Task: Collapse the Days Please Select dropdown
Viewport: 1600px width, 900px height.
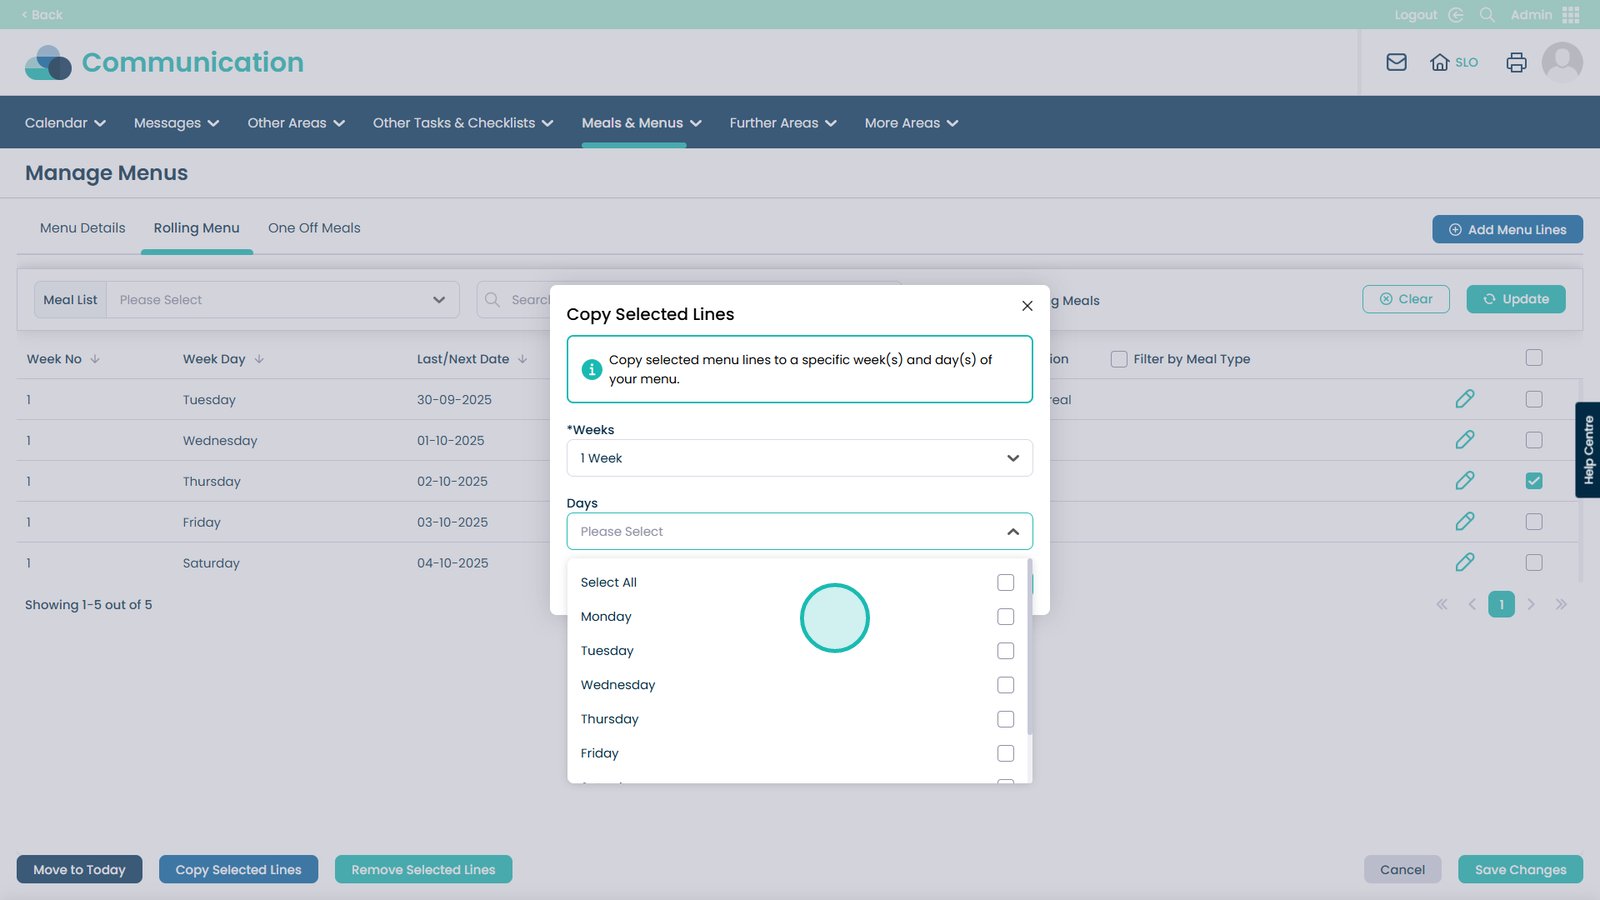Action: pos(1012,532)
